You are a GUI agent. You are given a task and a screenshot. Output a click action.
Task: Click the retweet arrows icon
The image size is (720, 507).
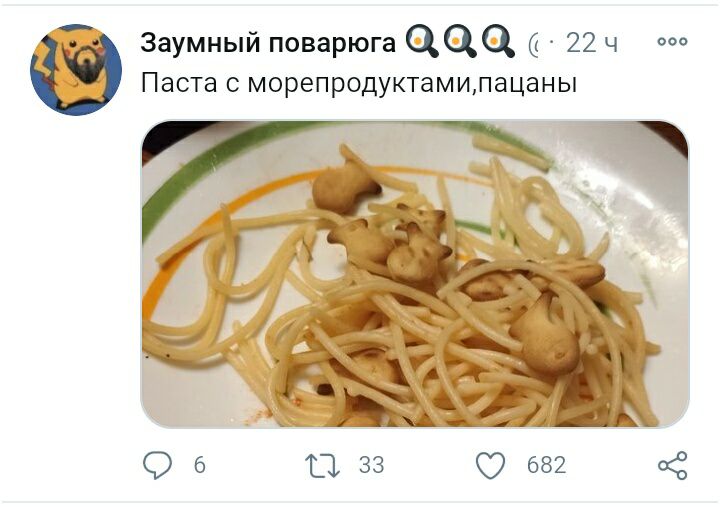[322, 465]
